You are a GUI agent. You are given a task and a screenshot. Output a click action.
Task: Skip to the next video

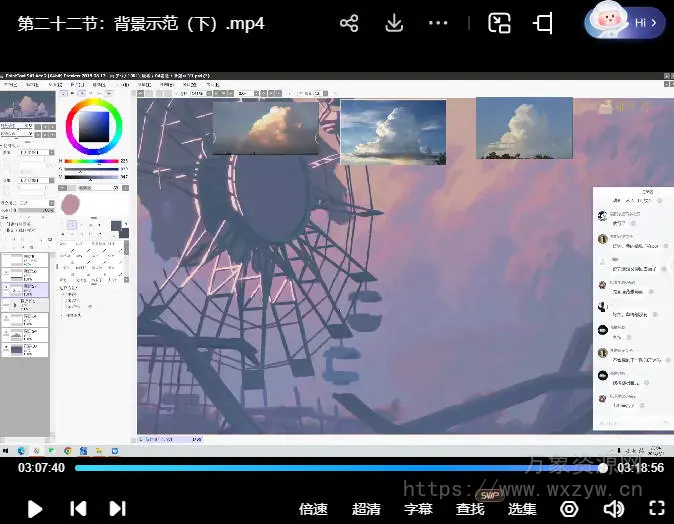[x=117, y=508]
